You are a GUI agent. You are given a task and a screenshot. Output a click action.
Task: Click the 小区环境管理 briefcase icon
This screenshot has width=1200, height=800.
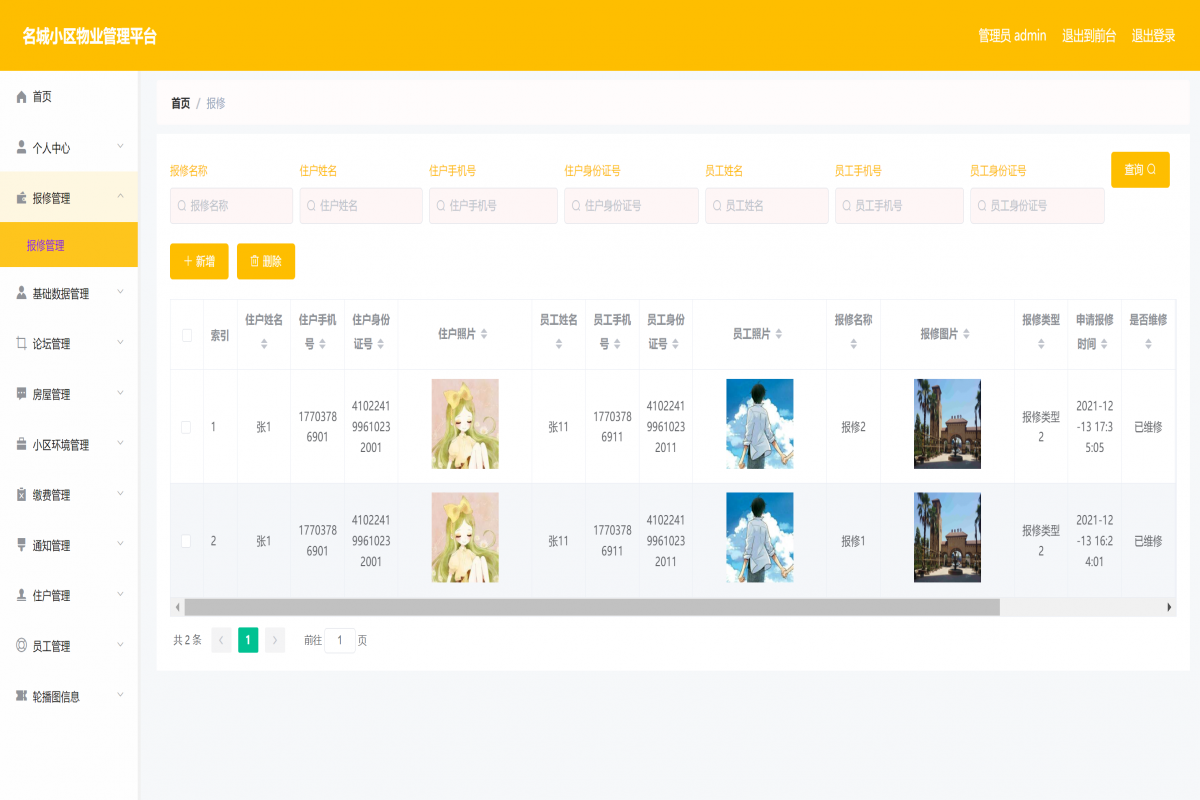click(22, 445)
